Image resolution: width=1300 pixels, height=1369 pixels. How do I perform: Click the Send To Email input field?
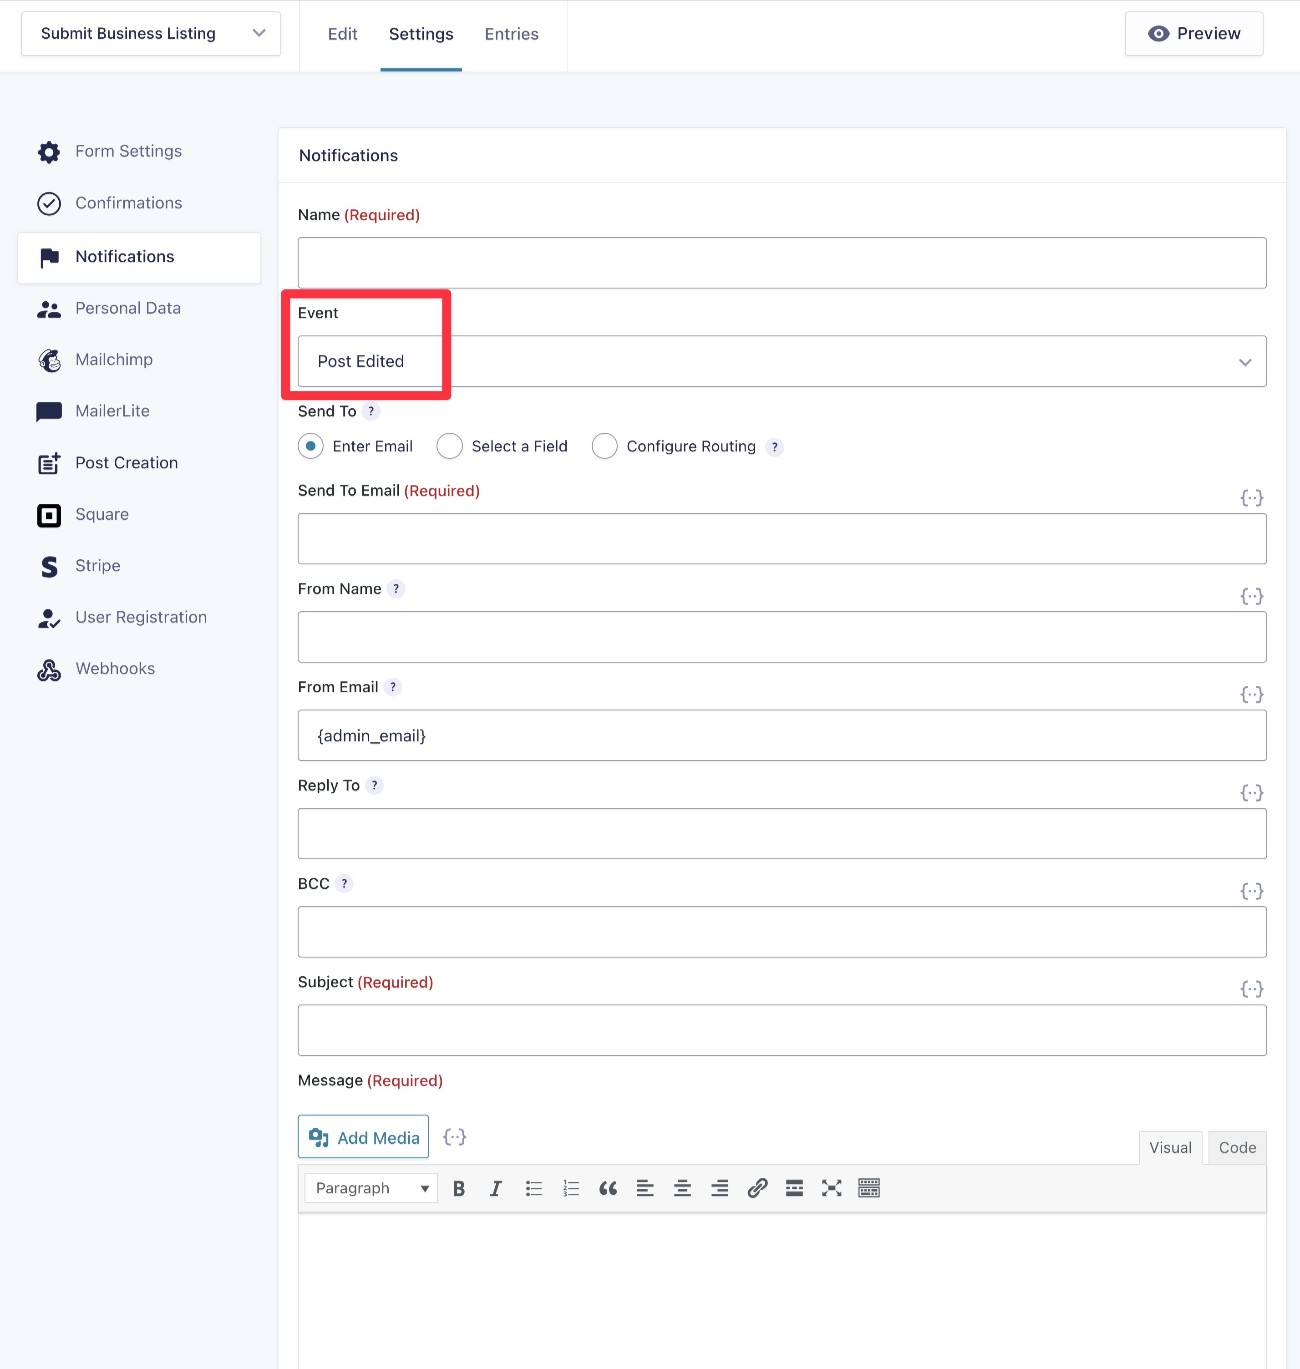(x=782, y=538)
